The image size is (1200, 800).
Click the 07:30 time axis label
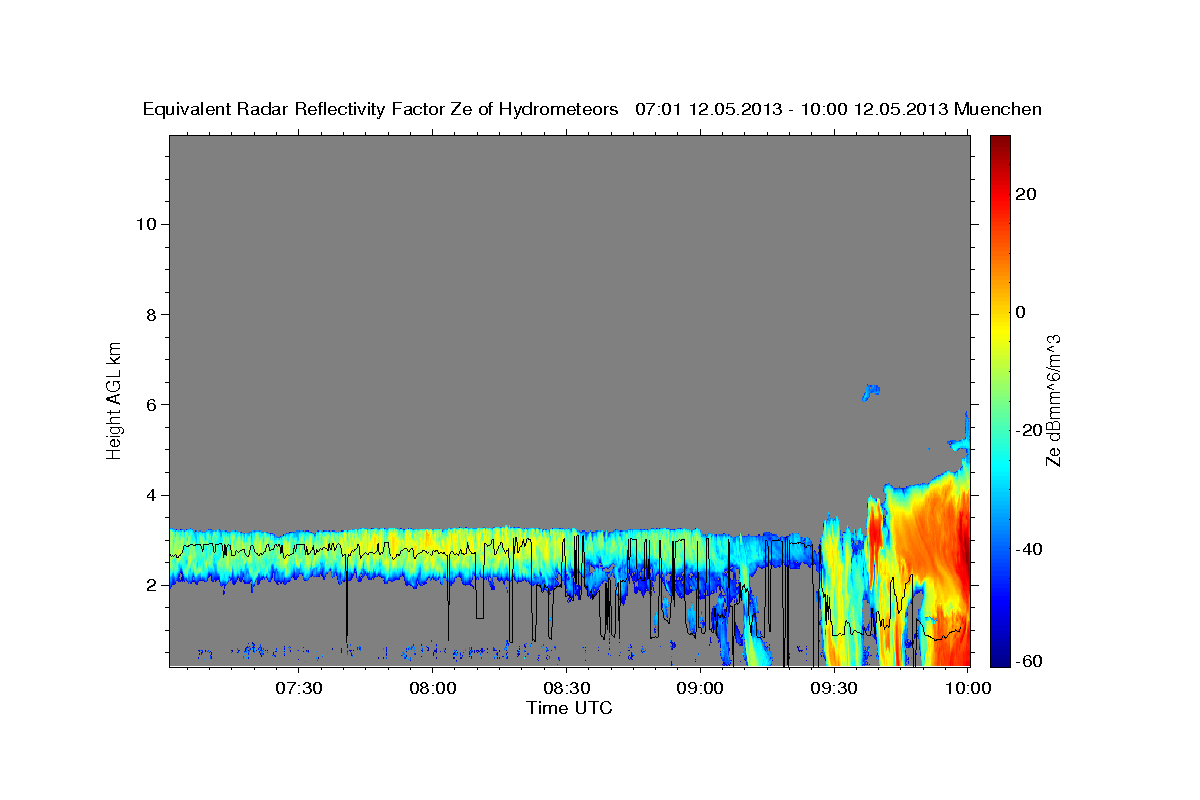tap(299, 688)
